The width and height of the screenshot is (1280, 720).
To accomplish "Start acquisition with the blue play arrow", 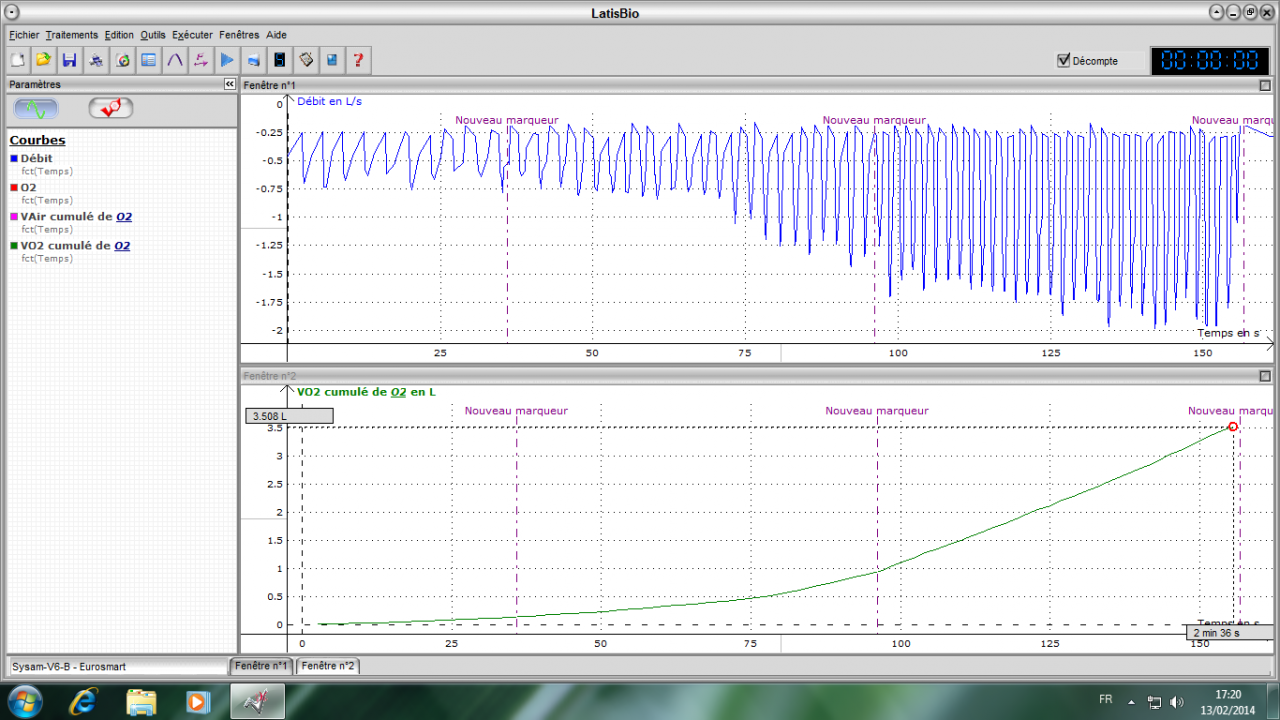I will click(227, 60).
